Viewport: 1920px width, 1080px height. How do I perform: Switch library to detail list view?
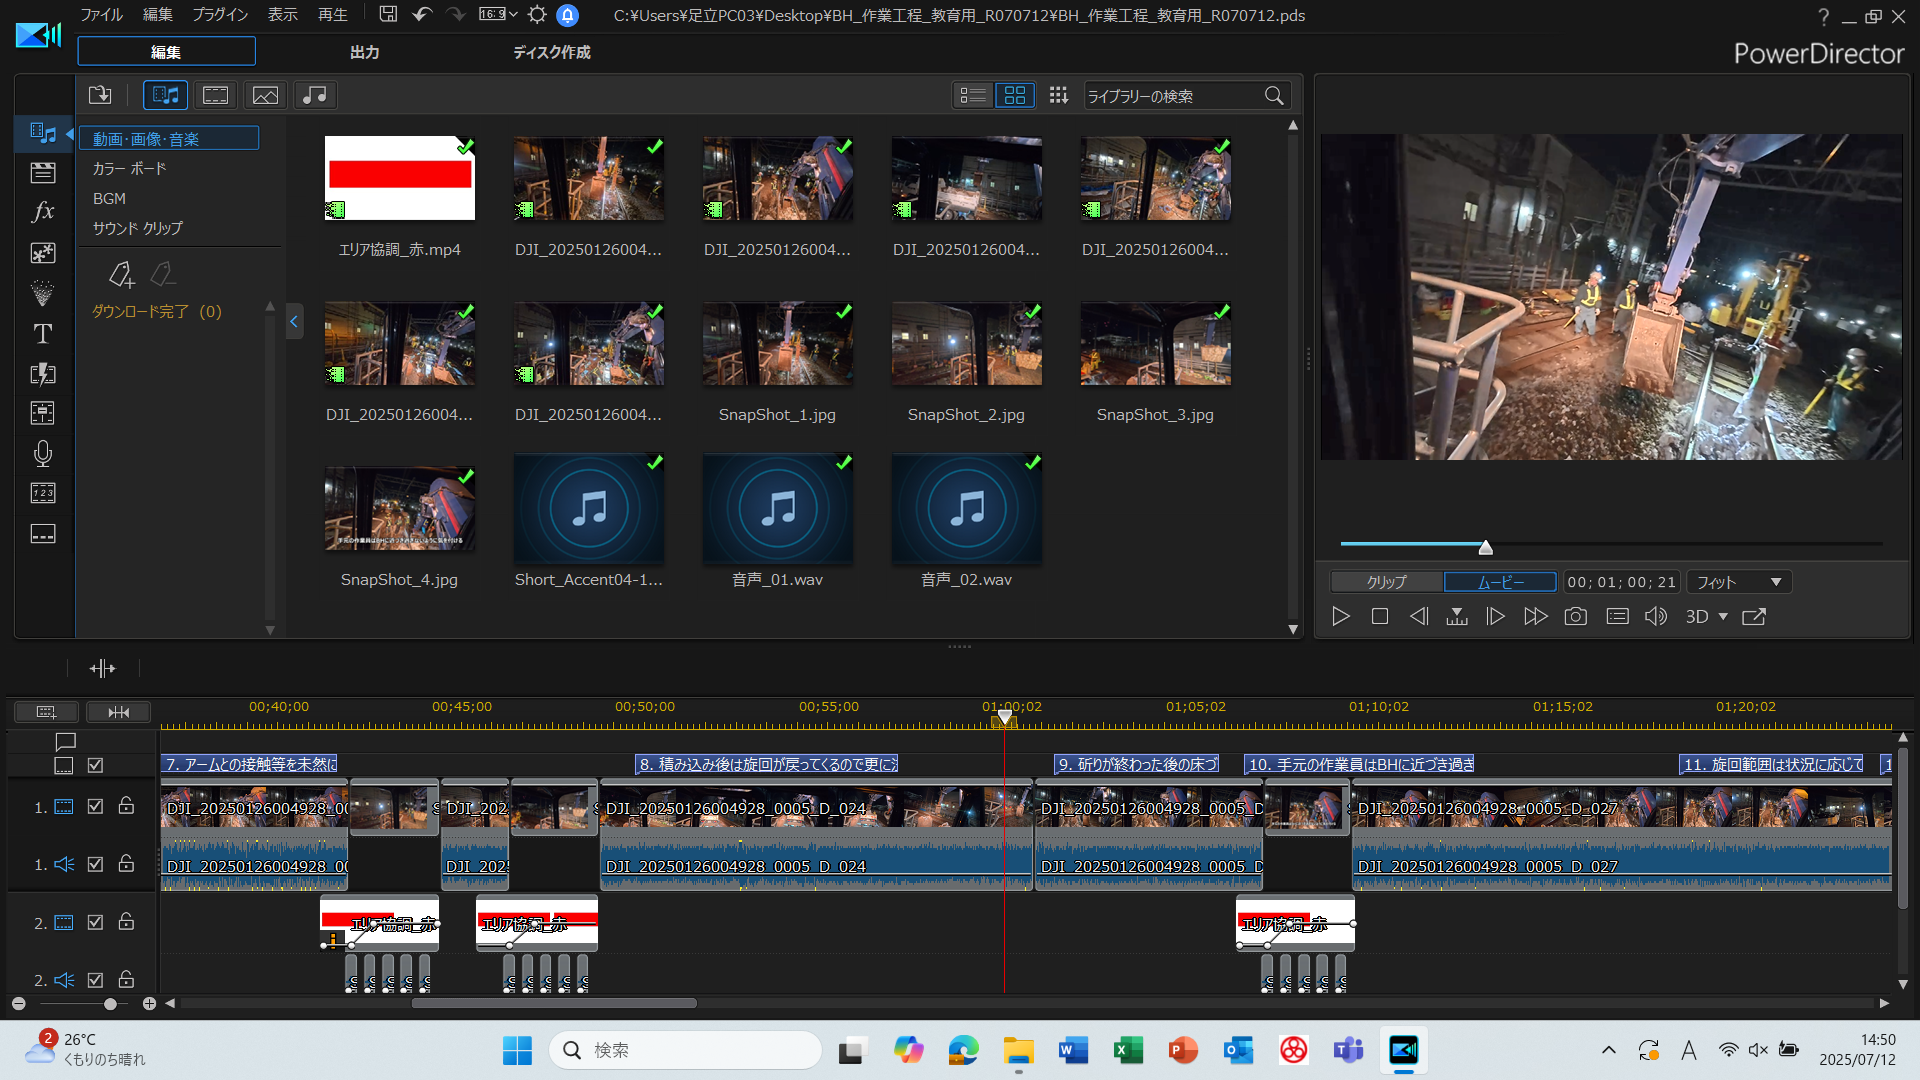pyautogui.click(x=972, y=95)
